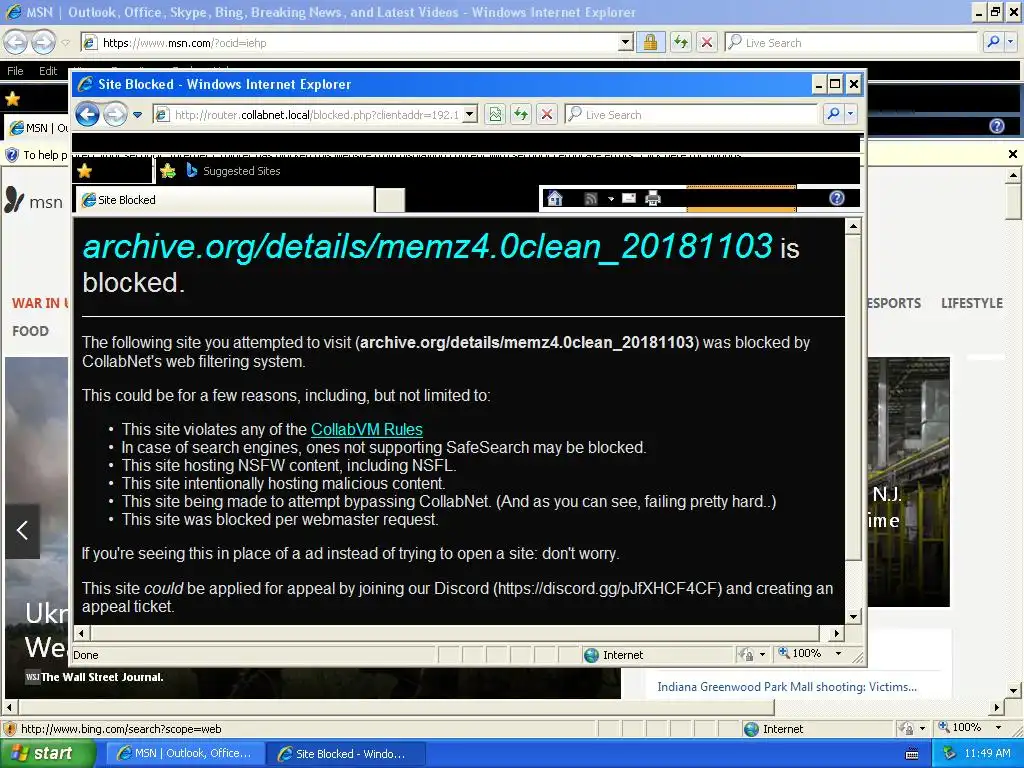Open the LIFESTYLE category on MSN
This screenshot has height=768, width=1024.
(971, 303)
